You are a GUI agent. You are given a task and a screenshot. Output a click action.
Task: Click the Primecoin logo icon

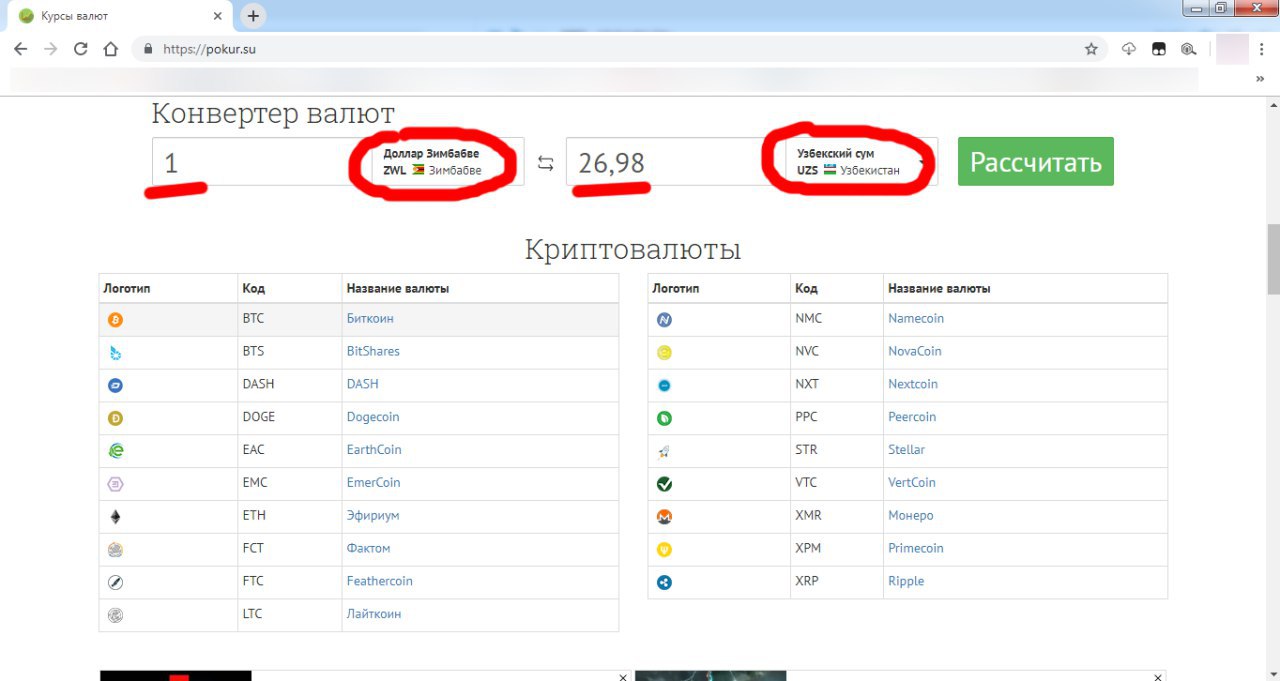[664, 549]
